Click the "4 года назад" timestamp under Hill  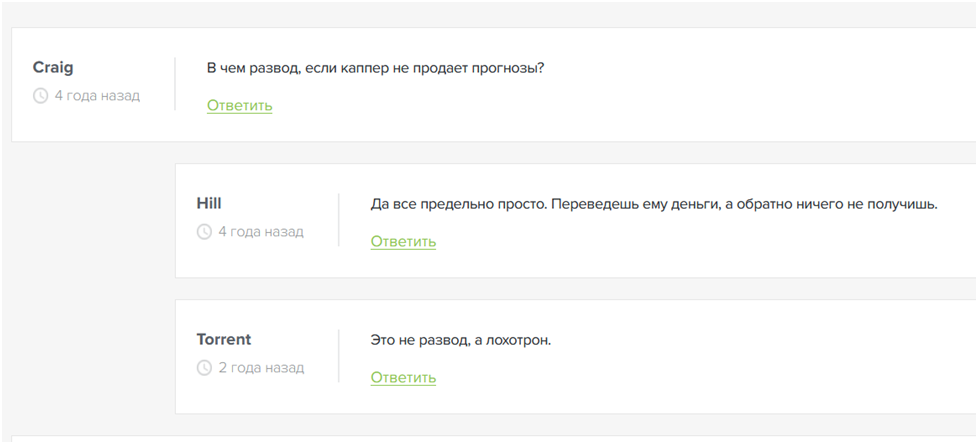coord(261,232)
